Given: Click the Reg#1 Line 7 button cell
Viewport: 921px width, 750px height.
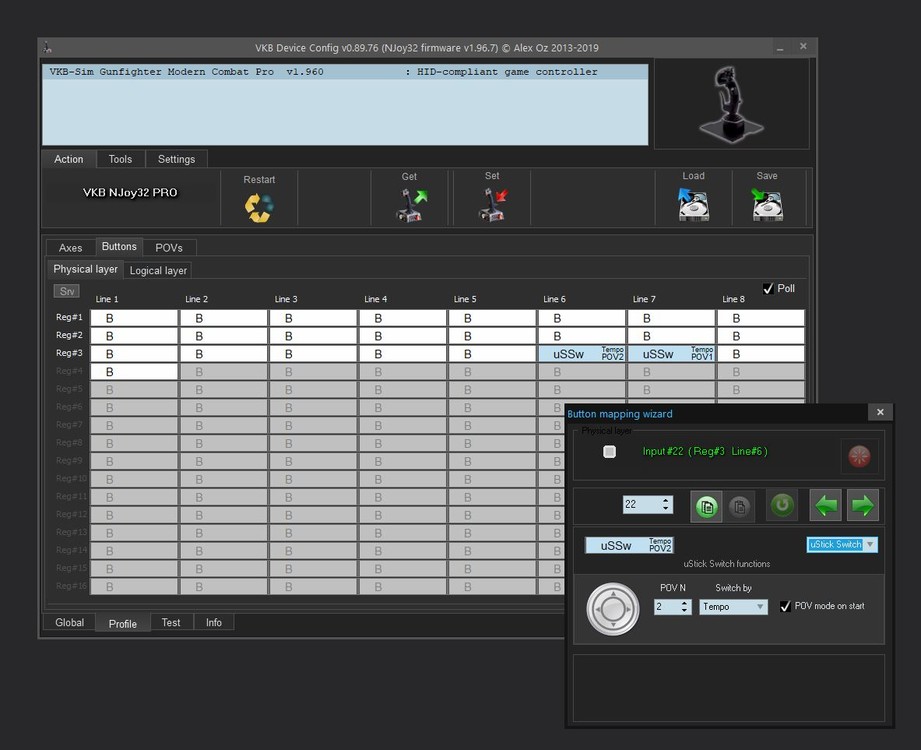Looking at the screenshot, I should (671, 318).
